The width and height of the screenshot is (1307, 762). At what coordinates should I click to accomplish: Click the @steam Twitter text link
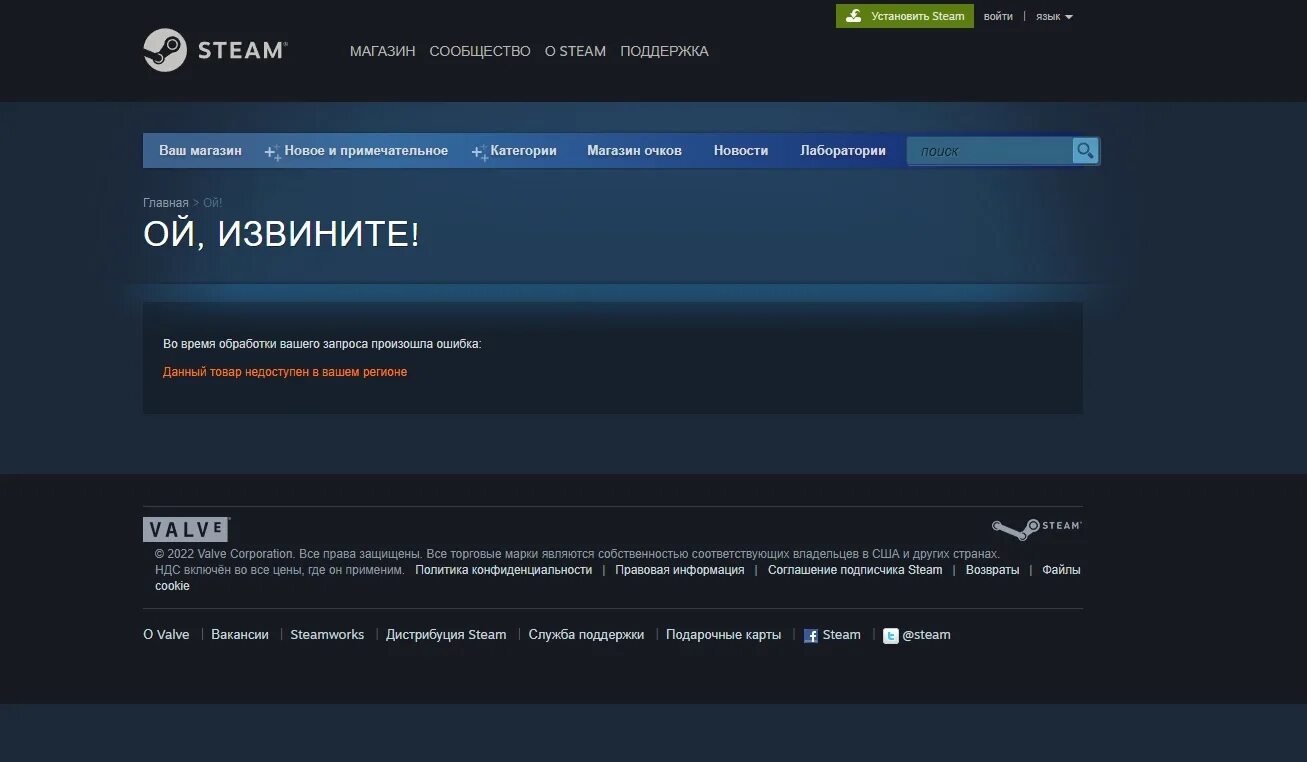tap(926, 635)
